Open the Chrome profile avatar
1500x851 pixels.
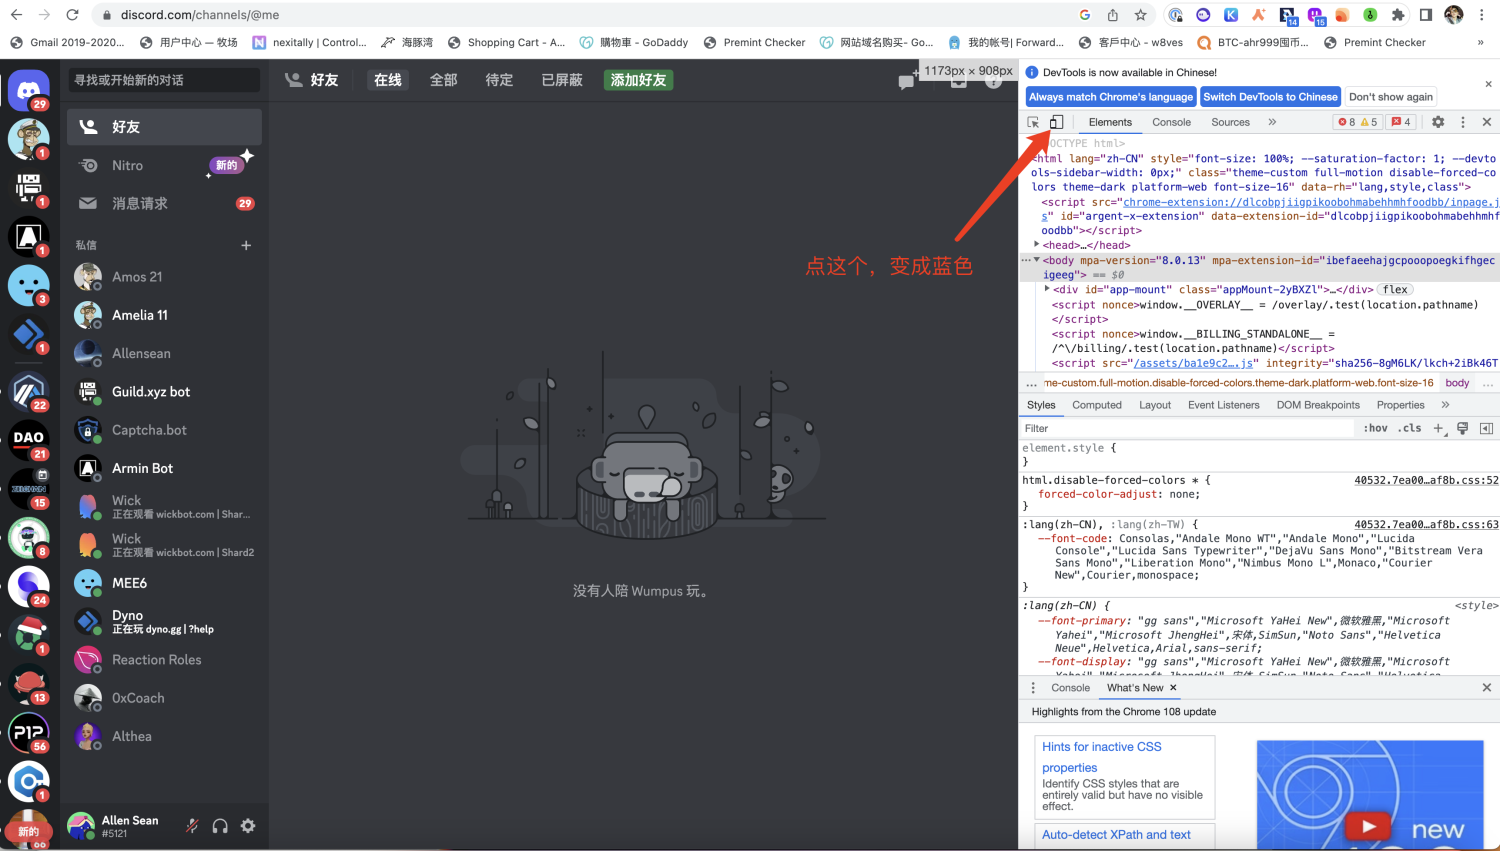1454,15
